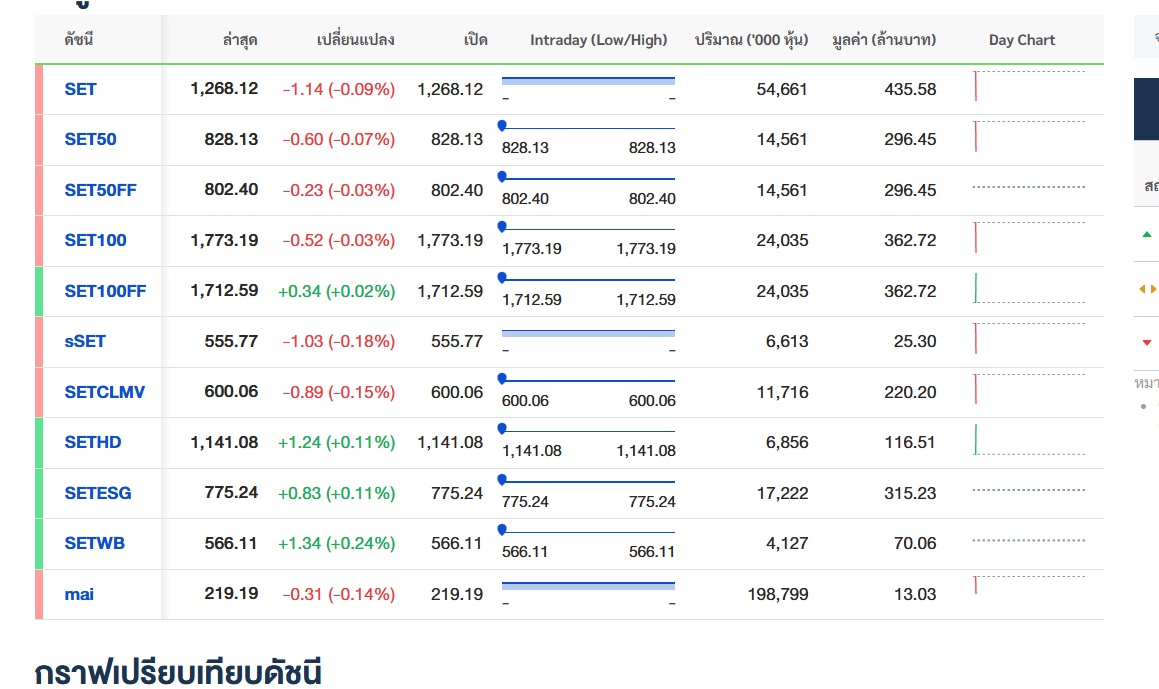Screen dimensions: 1159x689
Task: Open the SETHD day chart thumbnail
Action: 1028,440
